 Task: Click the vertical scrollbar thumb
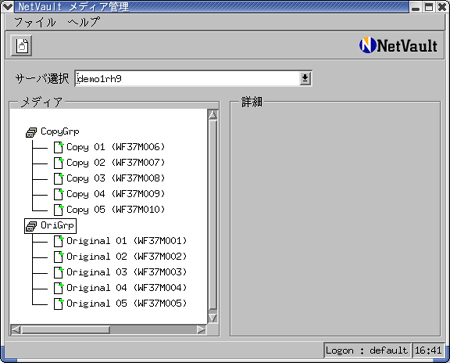[x=213, y=215]
